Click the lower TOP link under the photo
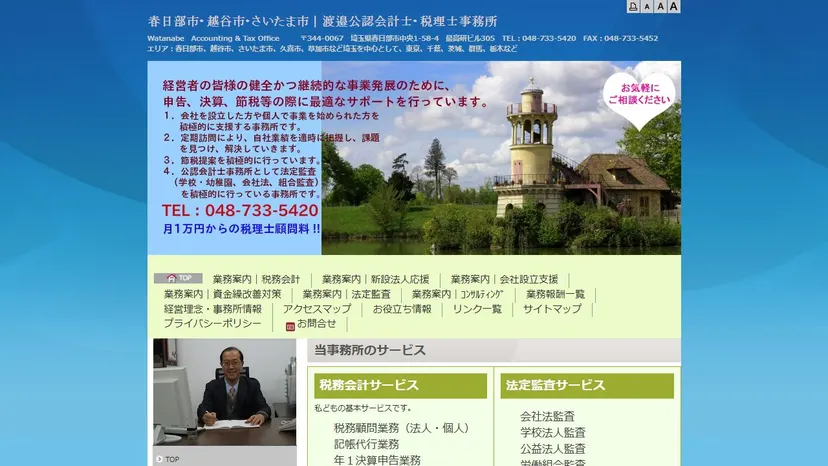This screenshot has width=828, height=466. click(x=172, y=459)
